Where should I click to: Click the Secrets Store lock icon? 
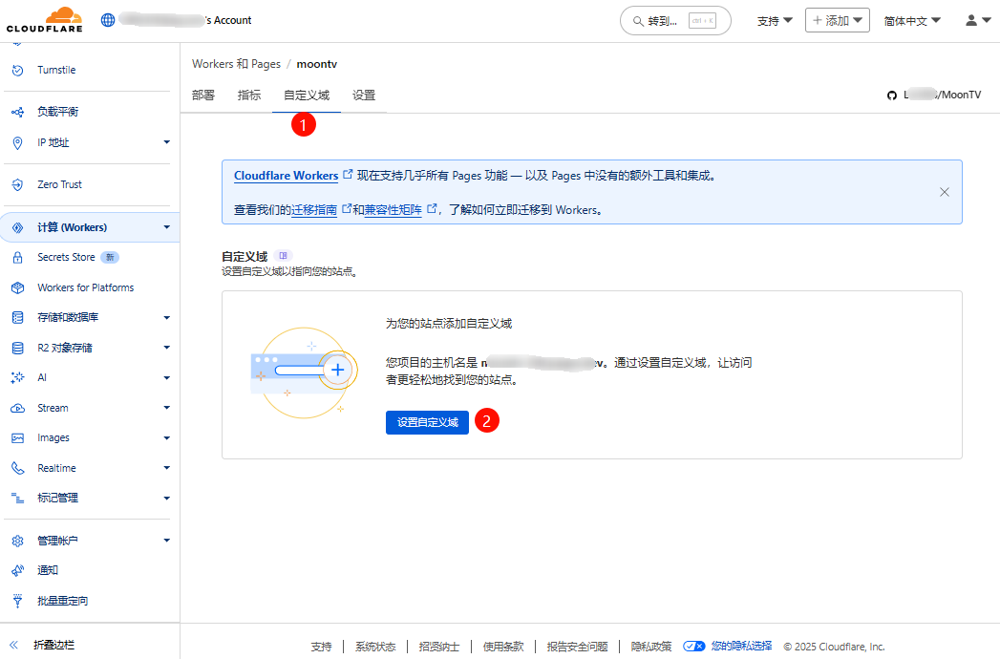point(17,257)
